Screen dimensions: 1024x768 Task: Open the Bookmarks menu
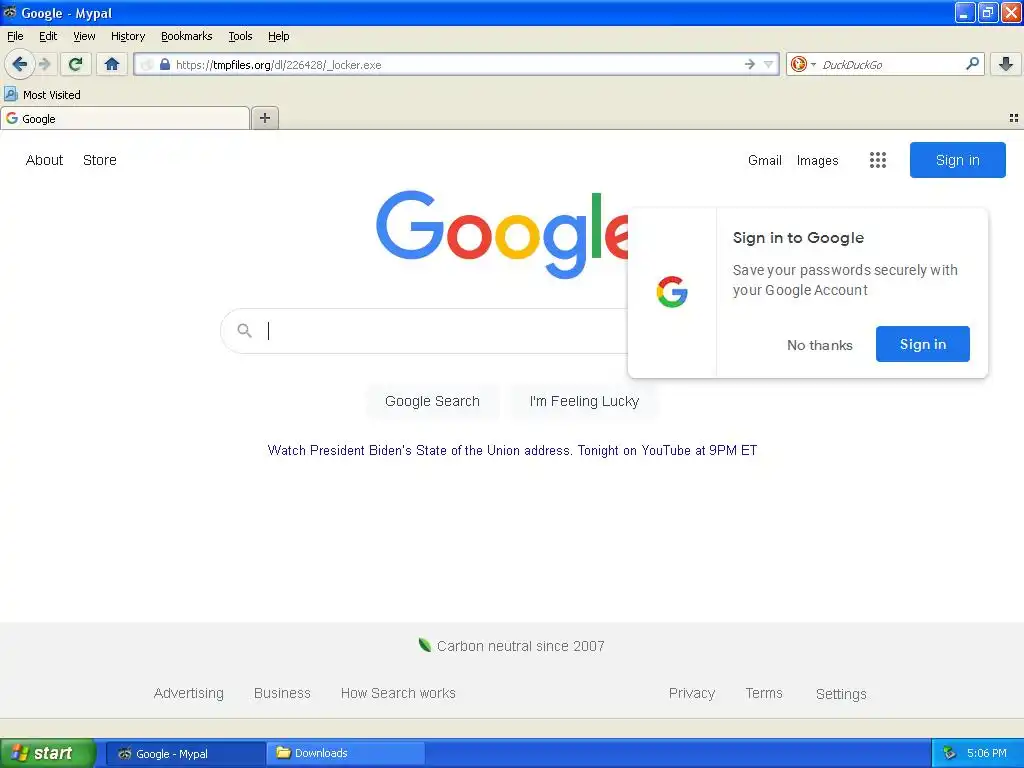click(x=186, y=36)
